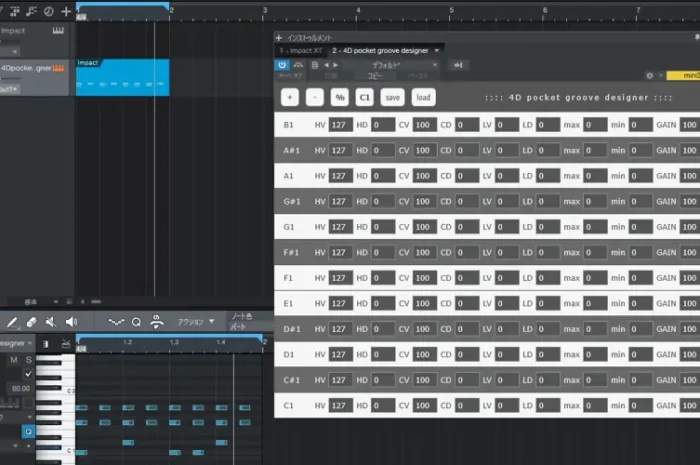The width and height of the screenshot is (700, 465).
Task: Go to next preset arrow
Action: (x=336, y=65)
